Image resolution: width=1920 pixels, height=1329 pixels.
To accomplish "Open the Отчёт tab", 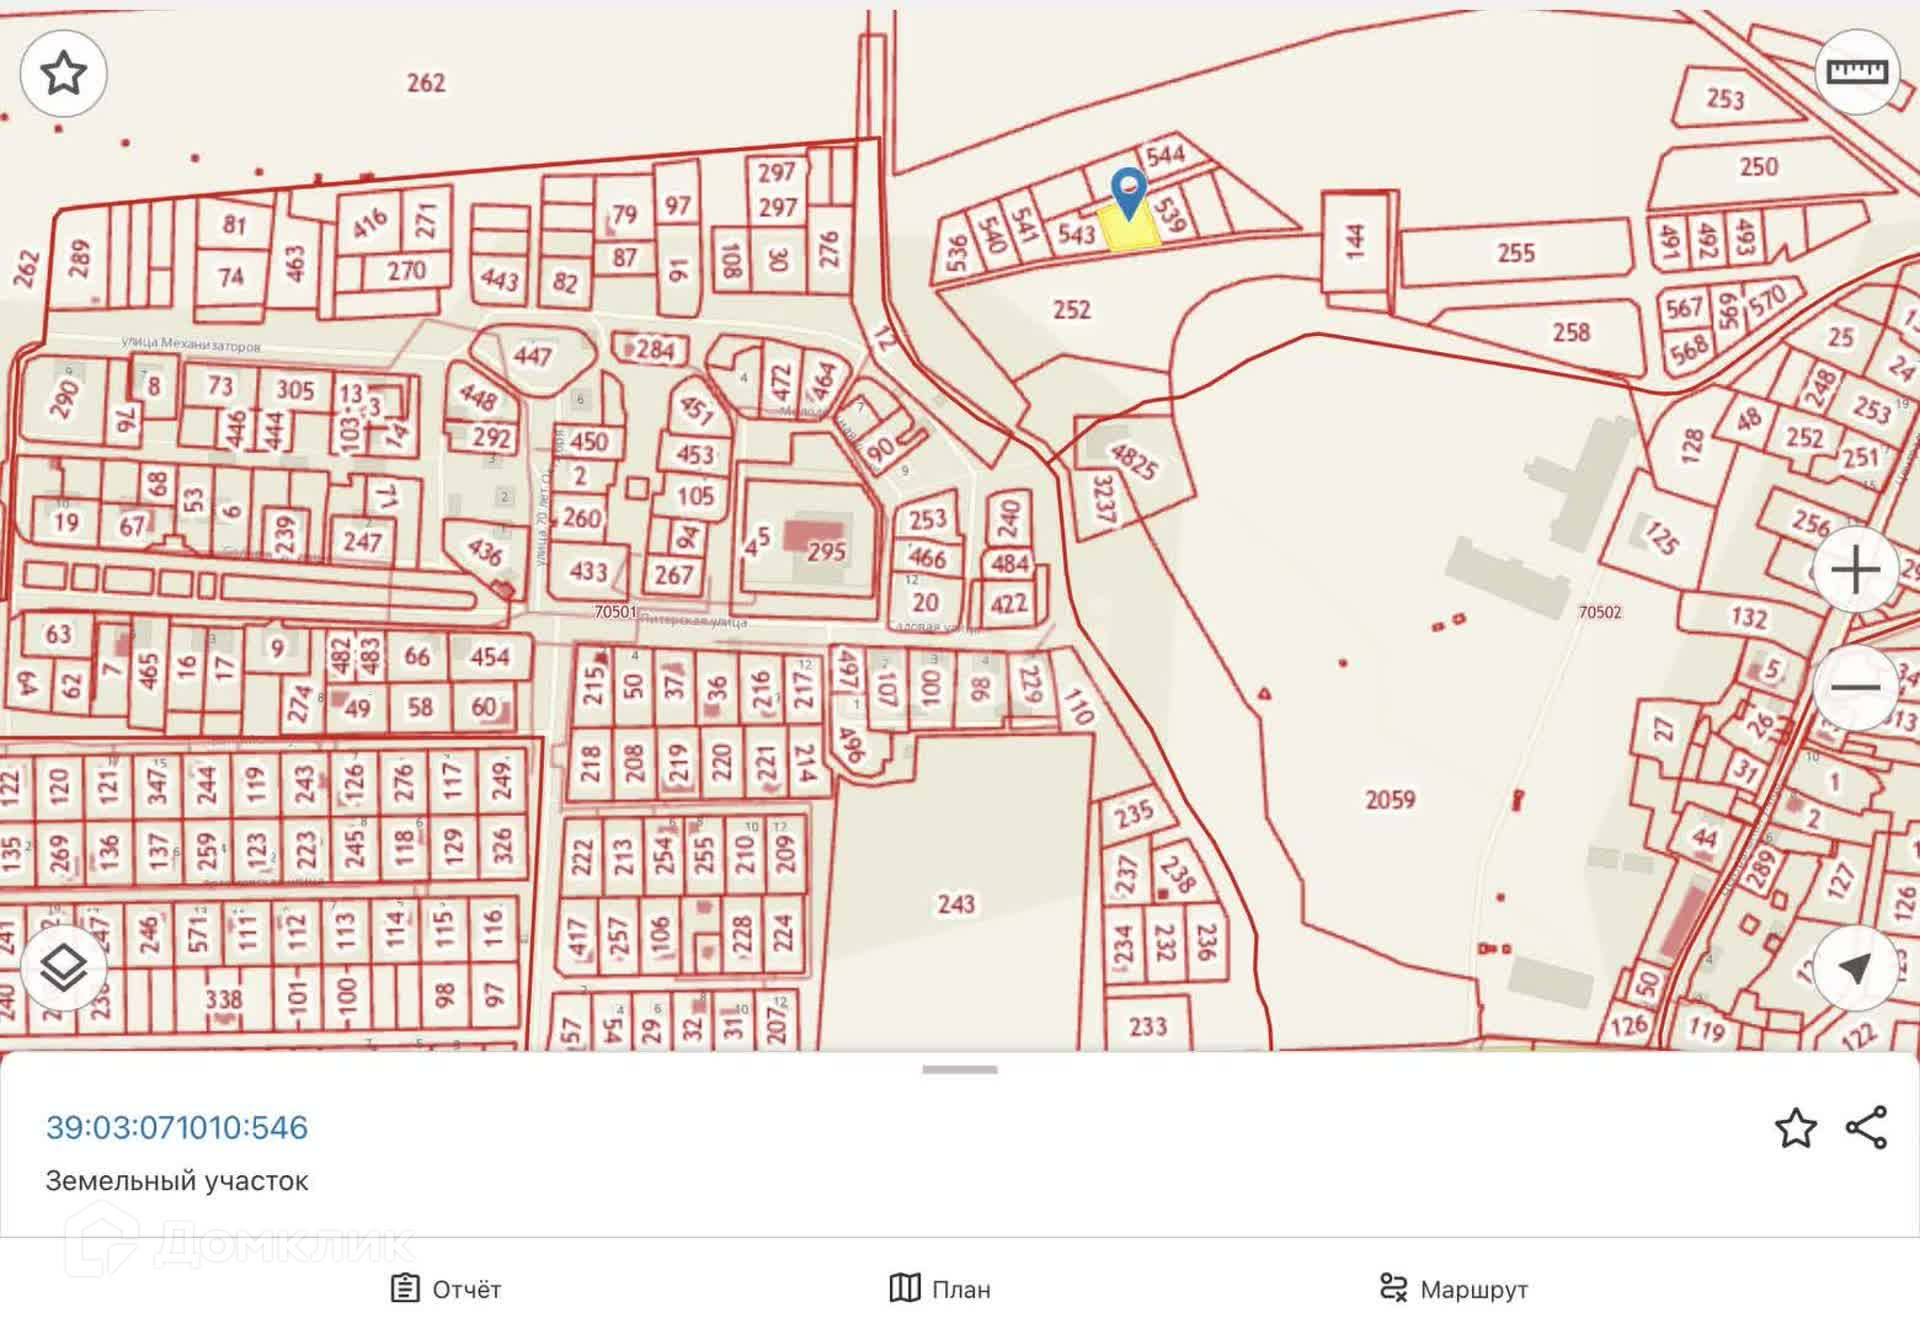I will click(x=446, y=1288).
